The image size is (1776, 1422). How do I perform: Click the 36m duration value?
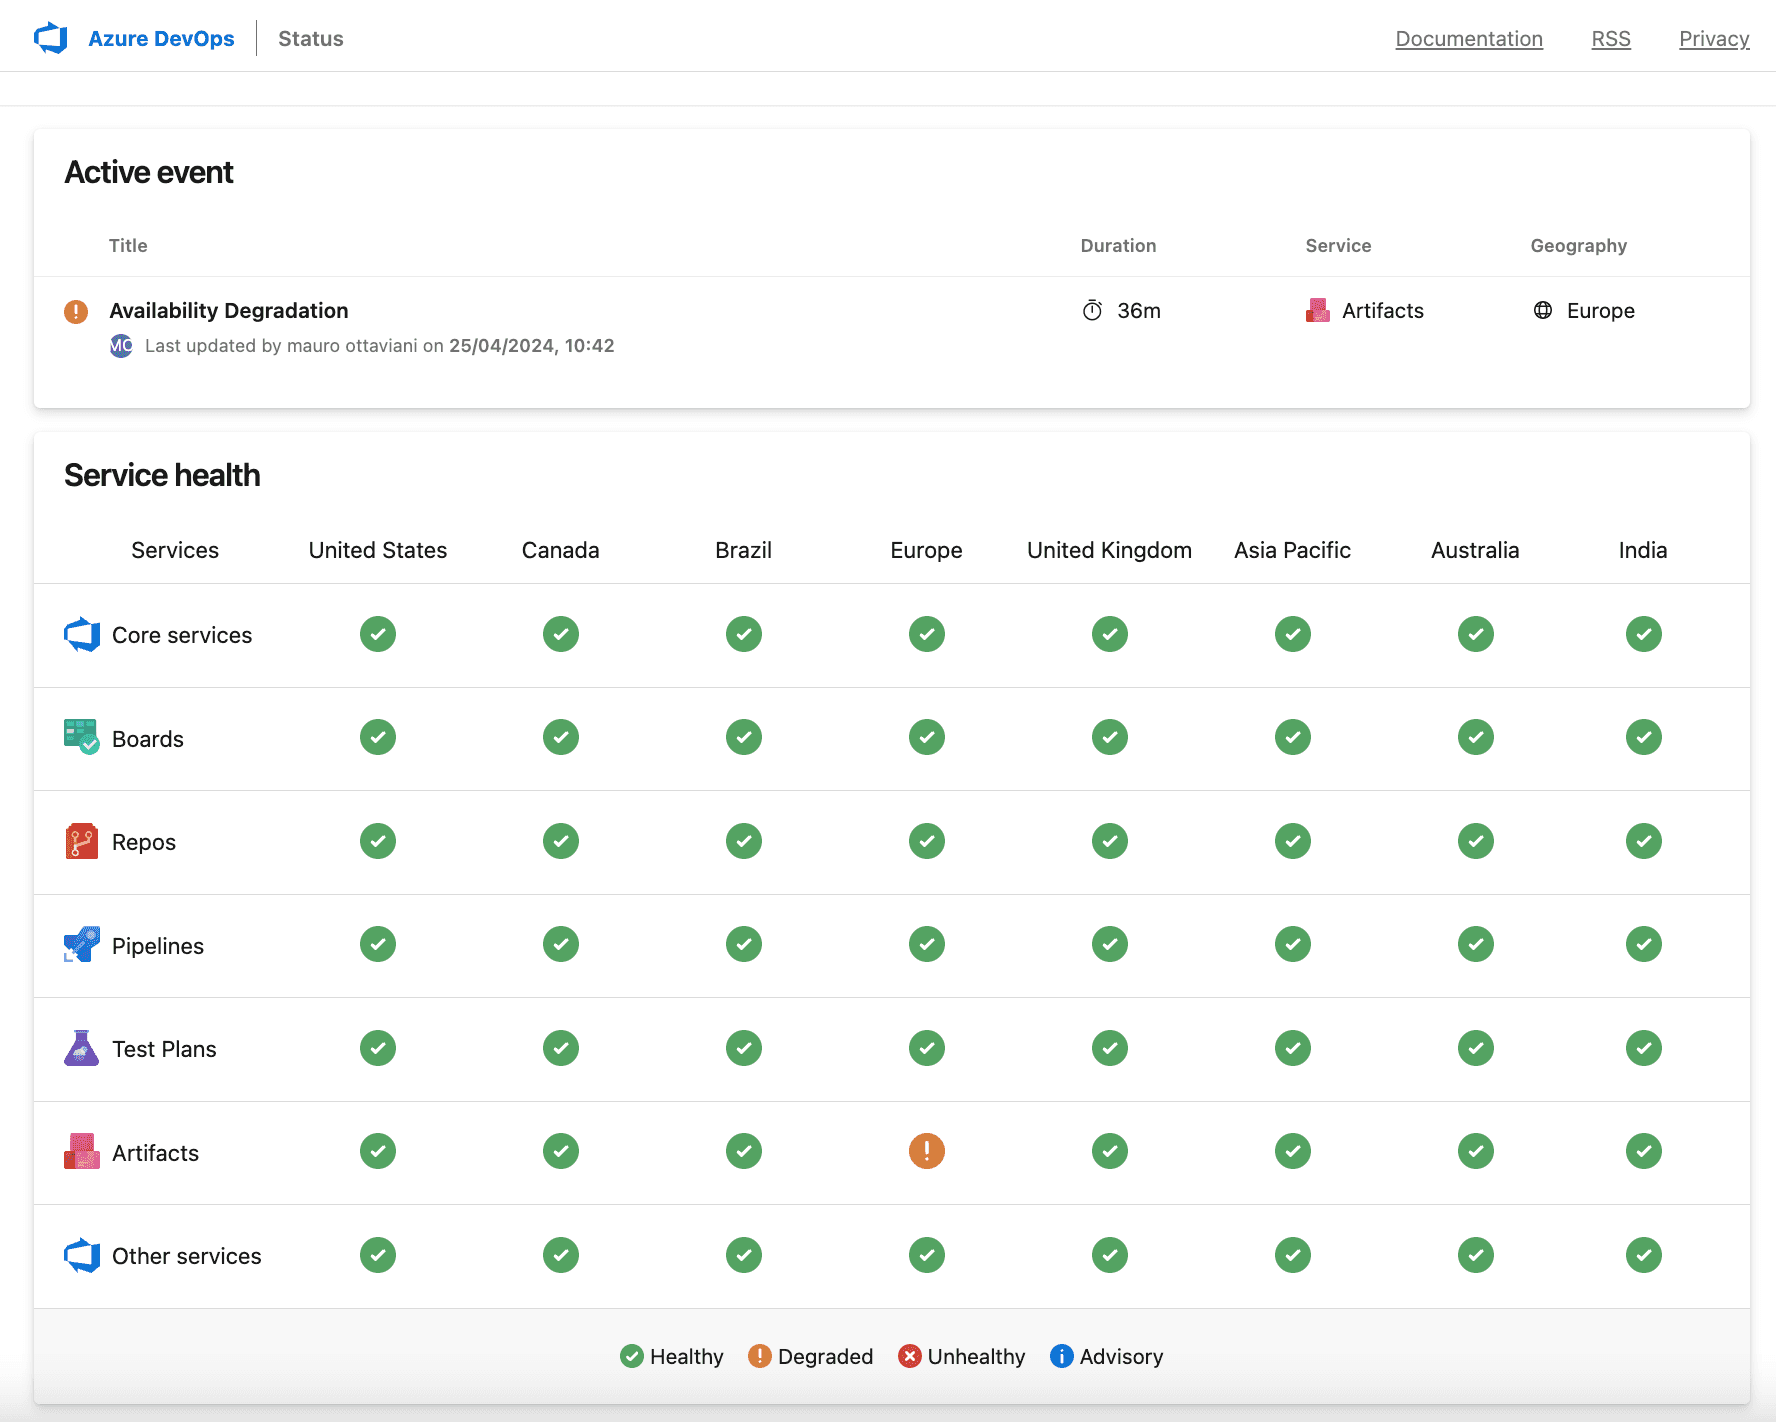[x=1139, y=311]
